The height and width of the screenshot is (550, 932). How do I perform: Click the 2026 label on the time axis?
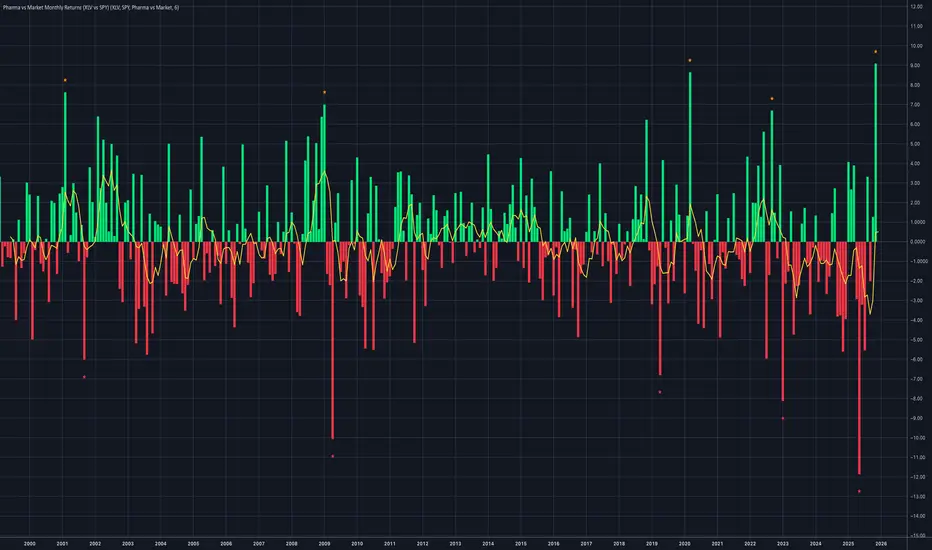coord(881,543)
